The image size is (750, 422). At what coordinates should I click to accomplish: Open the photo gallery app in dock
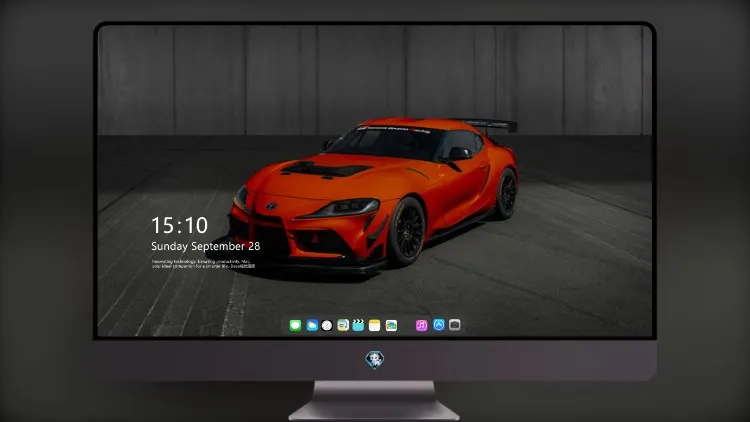point(391,325)
